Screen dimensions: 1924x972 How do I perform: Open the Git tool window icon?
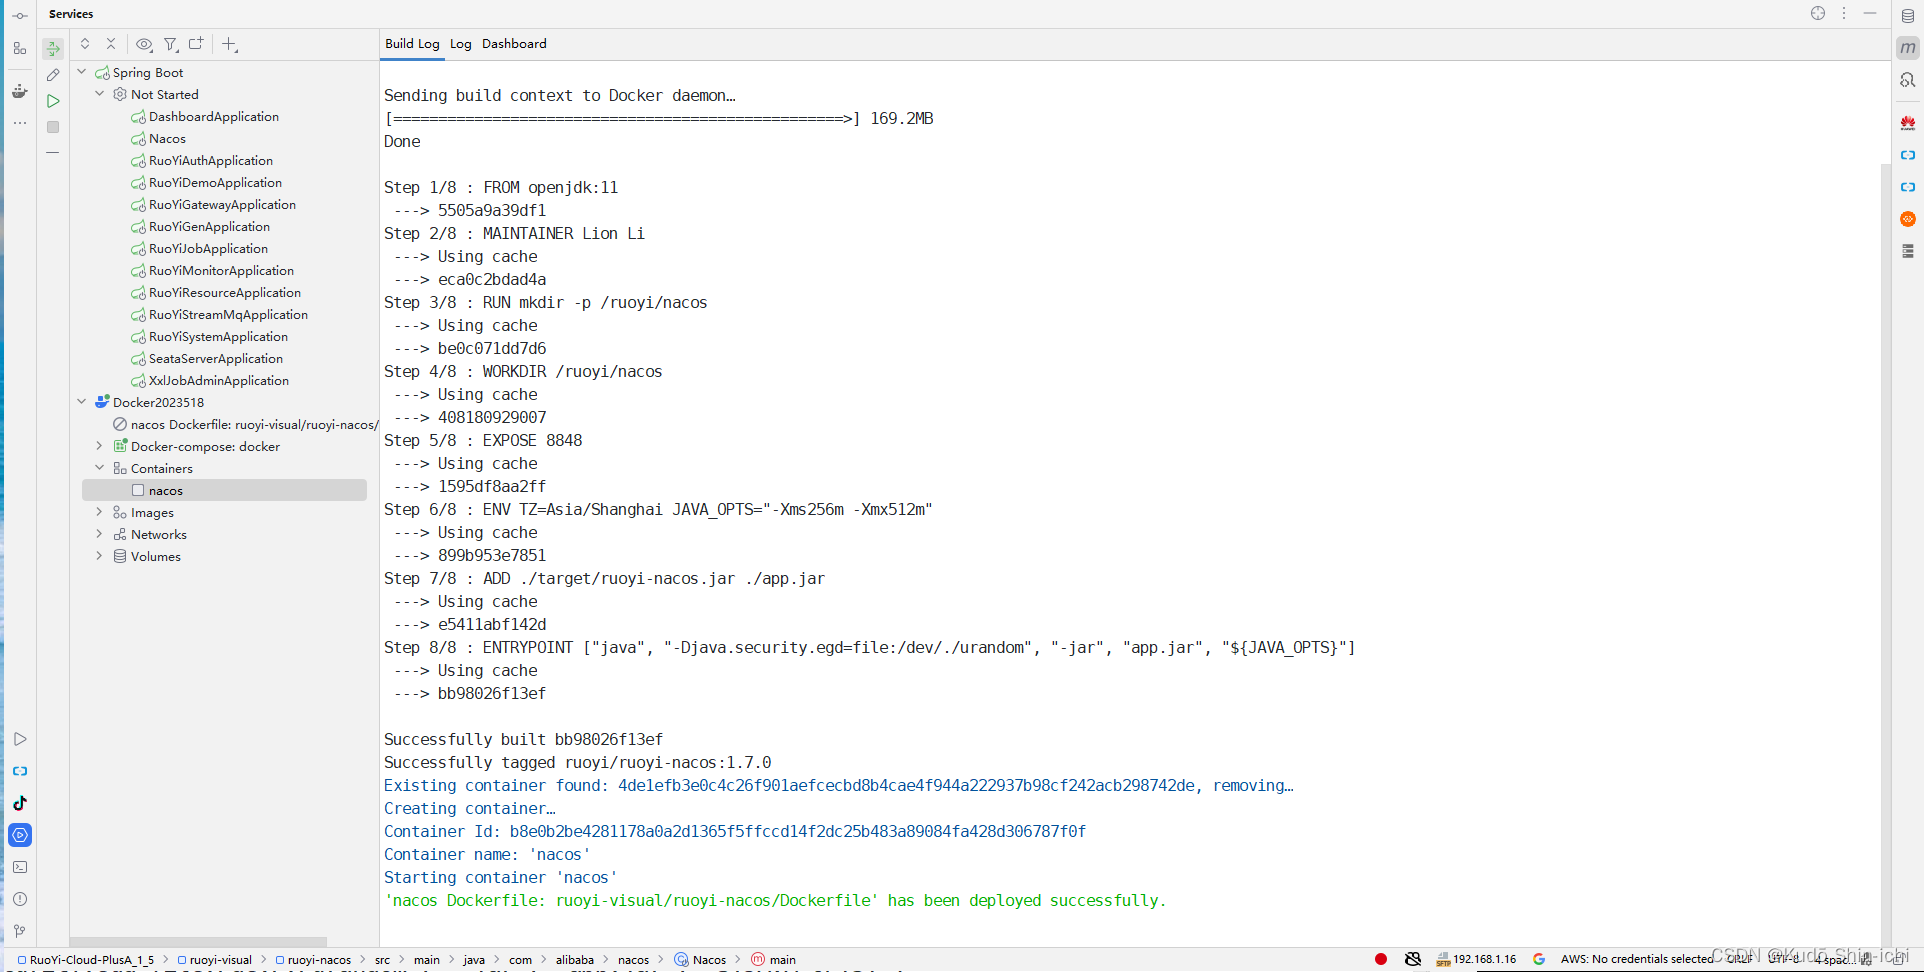[20, 931]
